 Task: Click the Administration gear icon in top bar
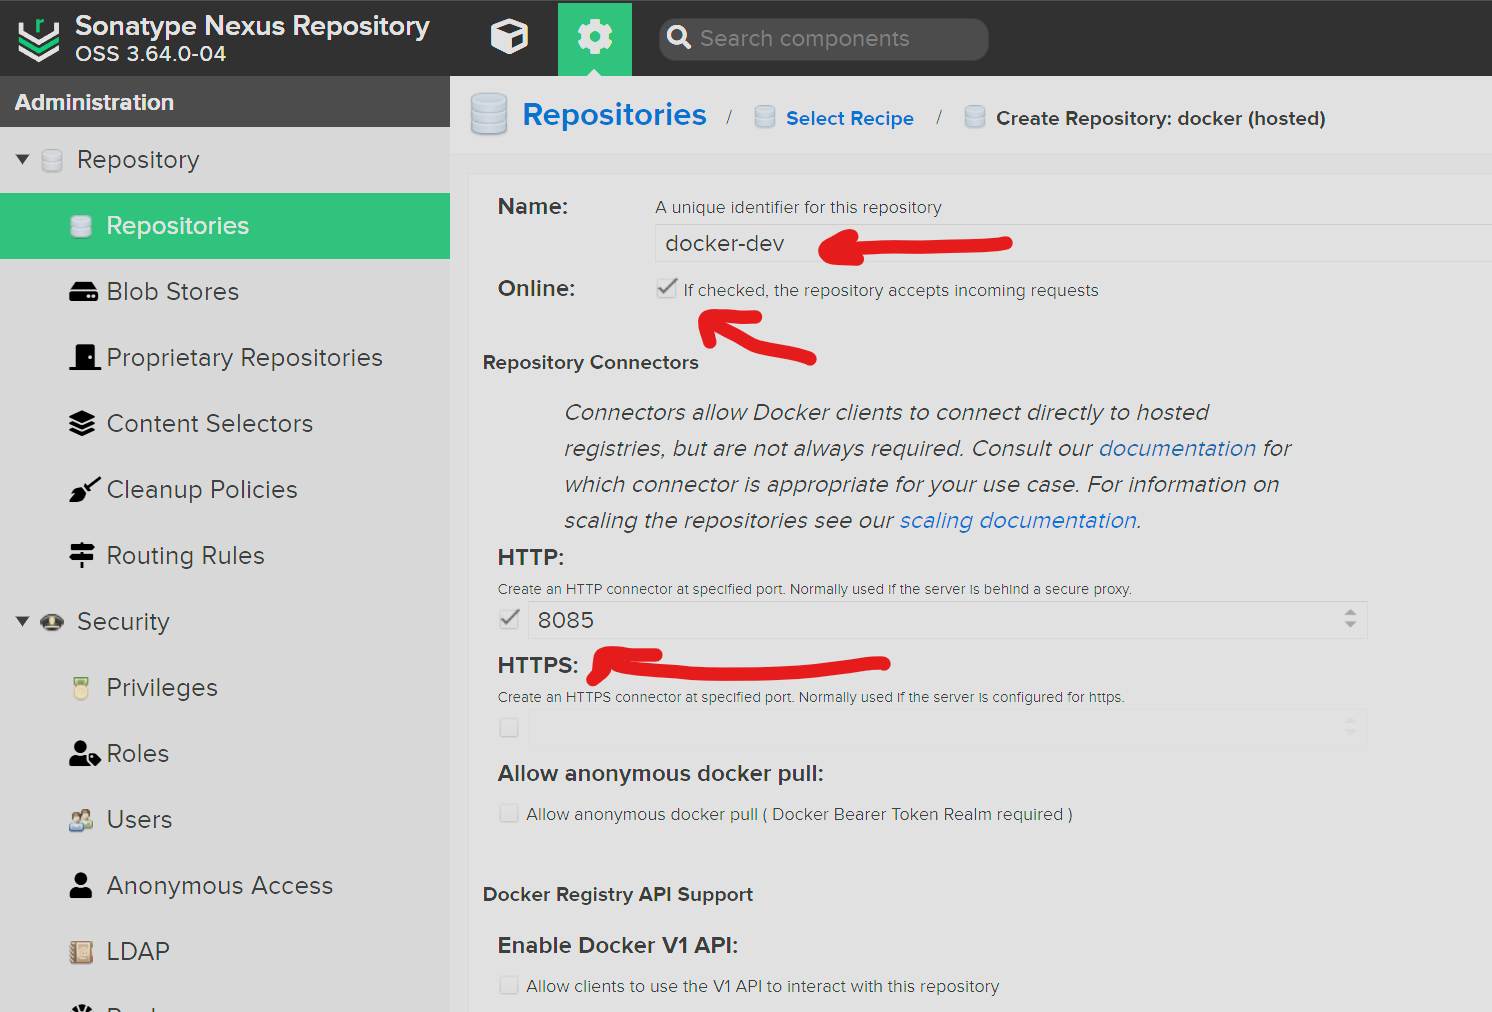pos(594,36)
